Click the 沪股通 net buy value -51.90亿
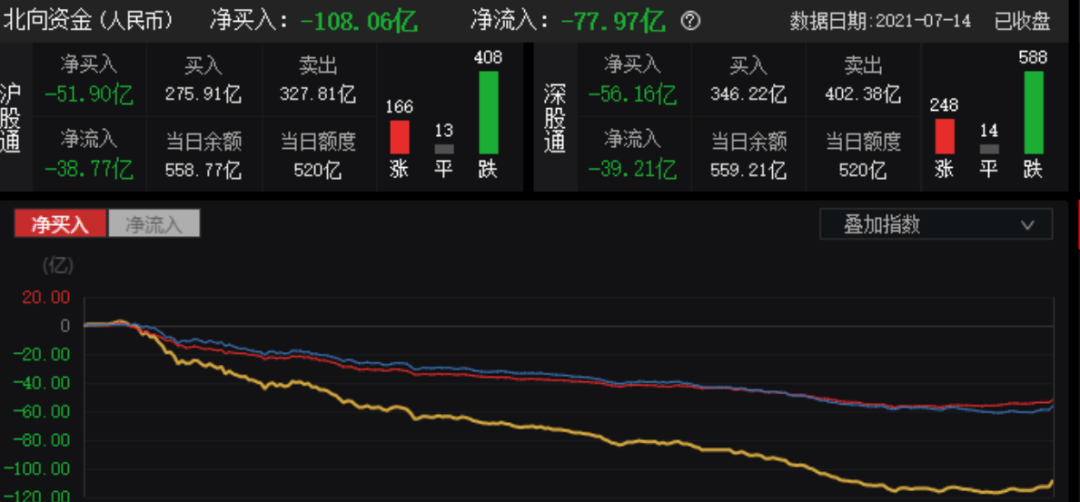This screenshot has width=1080, height=502. (x=88, y=95)
